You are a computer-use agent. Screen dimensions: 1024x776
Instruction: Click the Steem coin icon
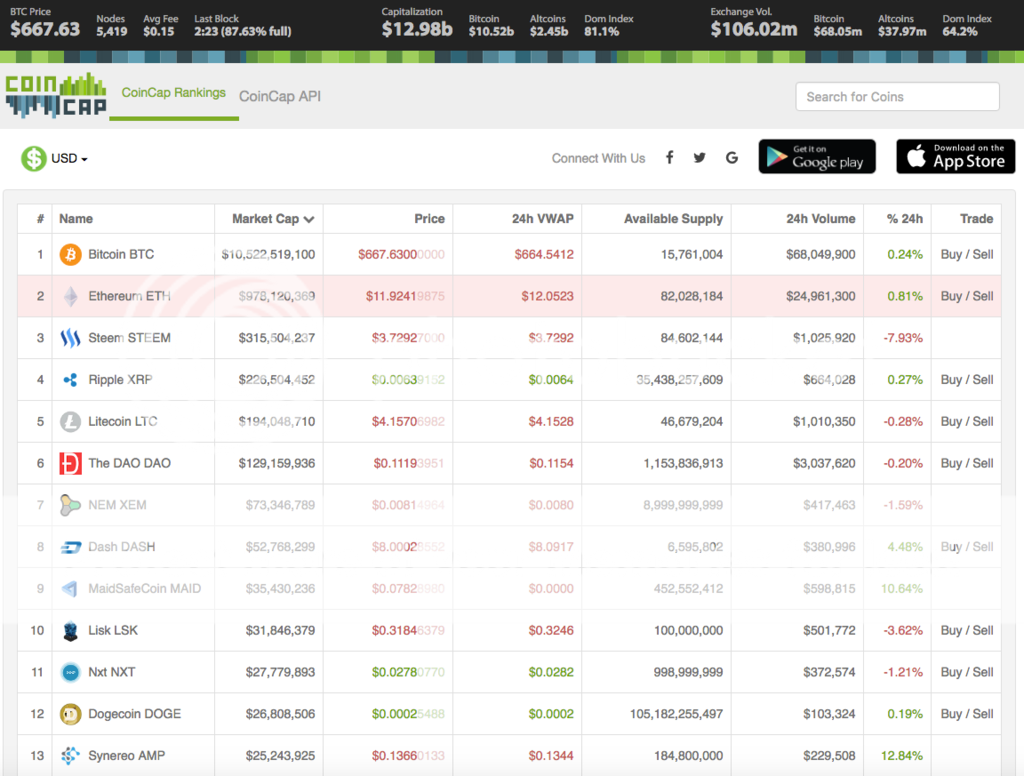coord(70,338)
